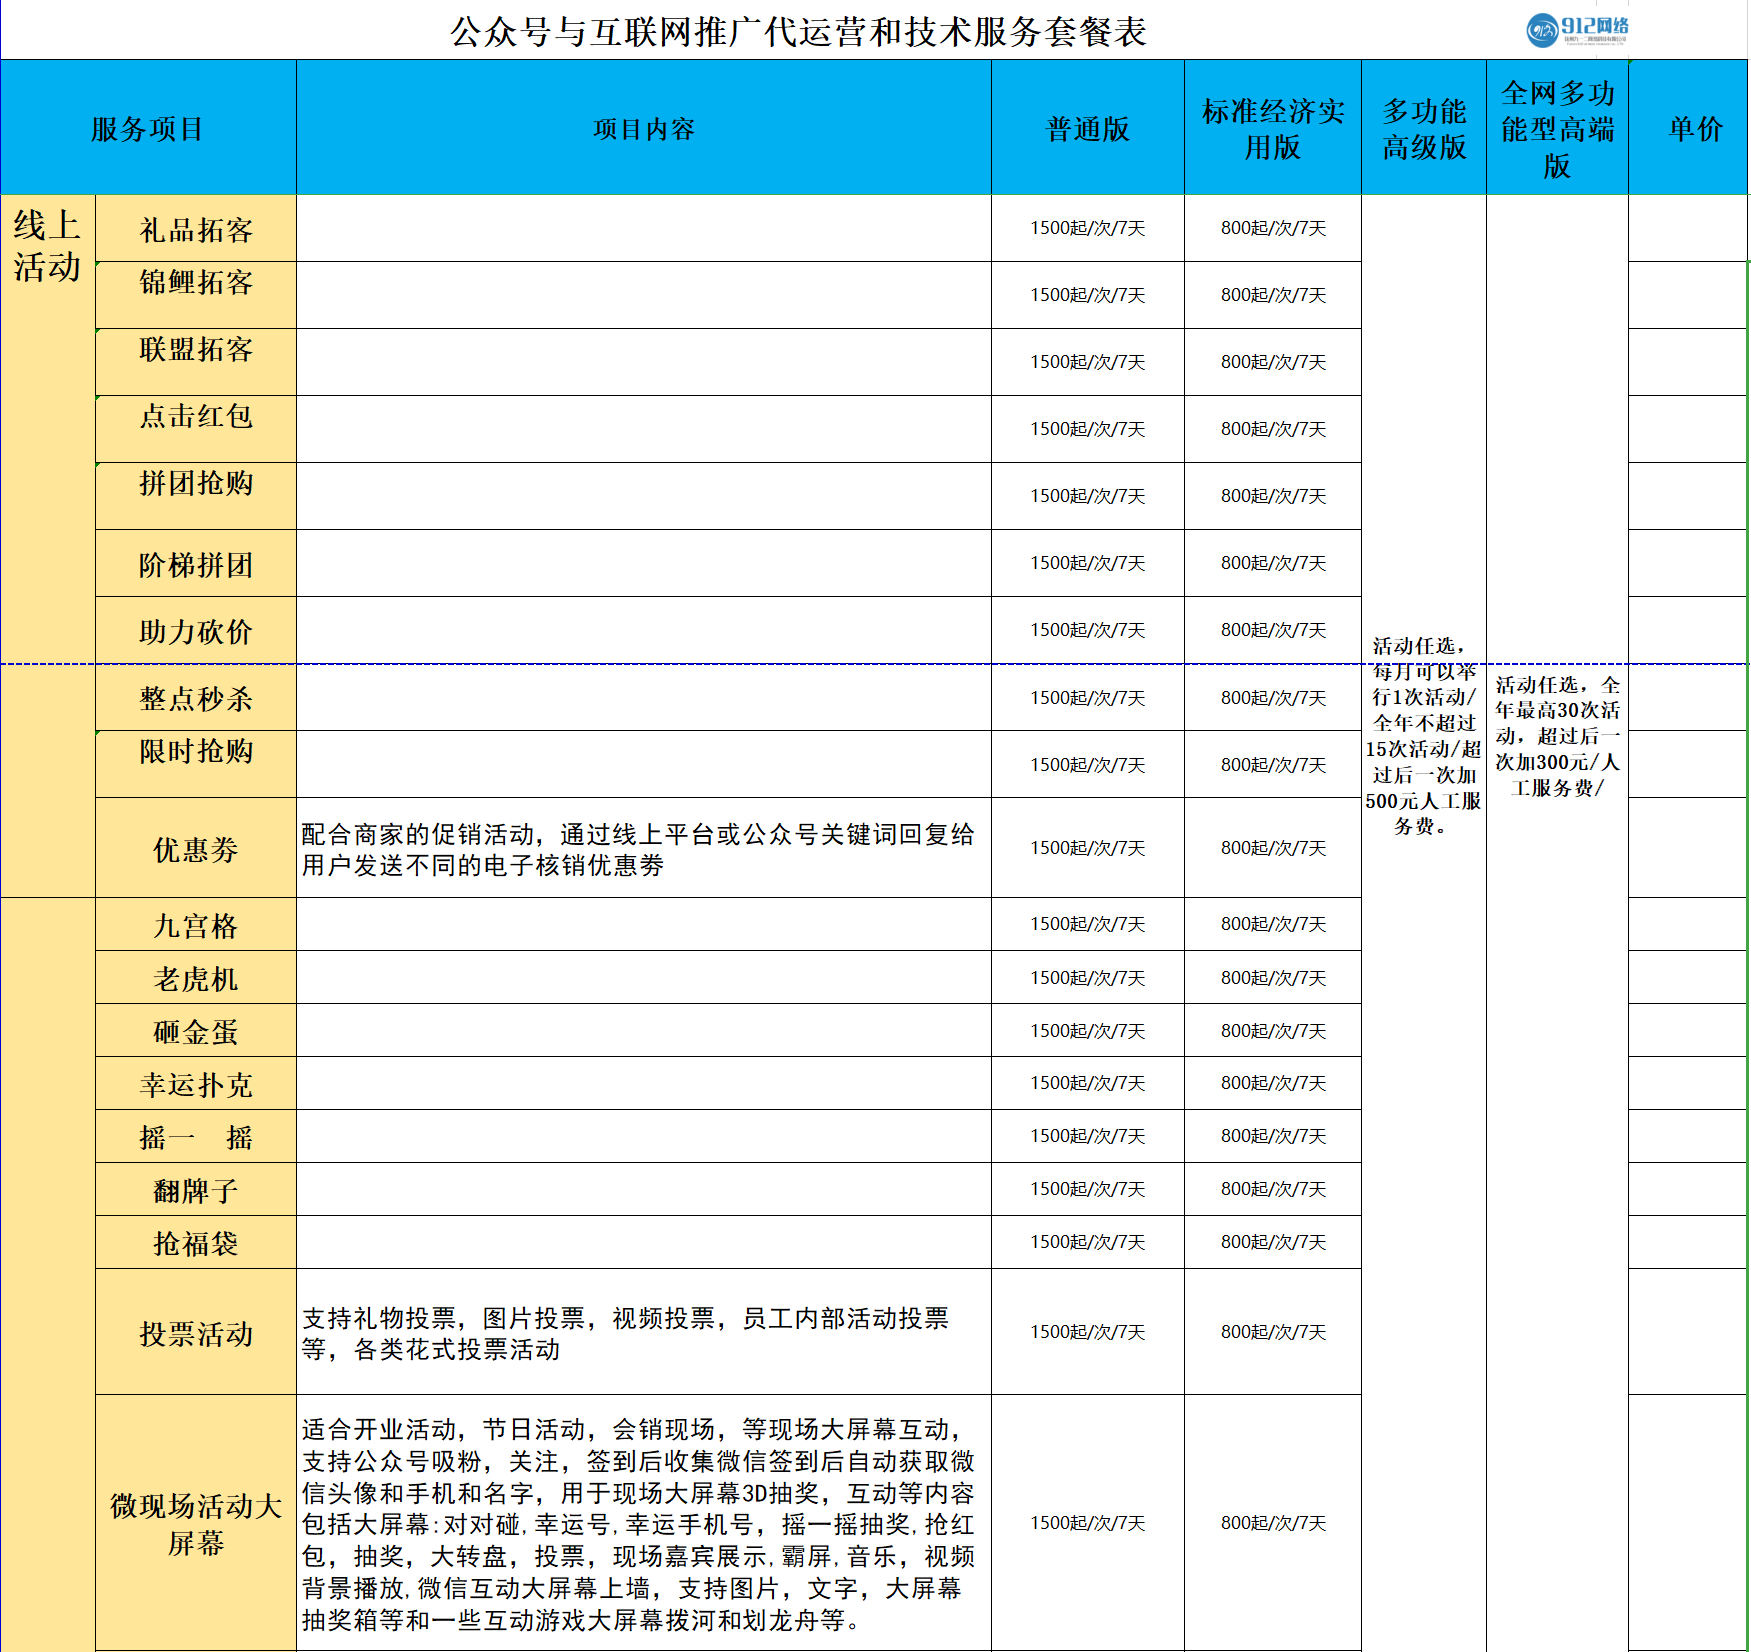Select the 幸运扑克 row label
1751x1652 pixels.
194,1083
